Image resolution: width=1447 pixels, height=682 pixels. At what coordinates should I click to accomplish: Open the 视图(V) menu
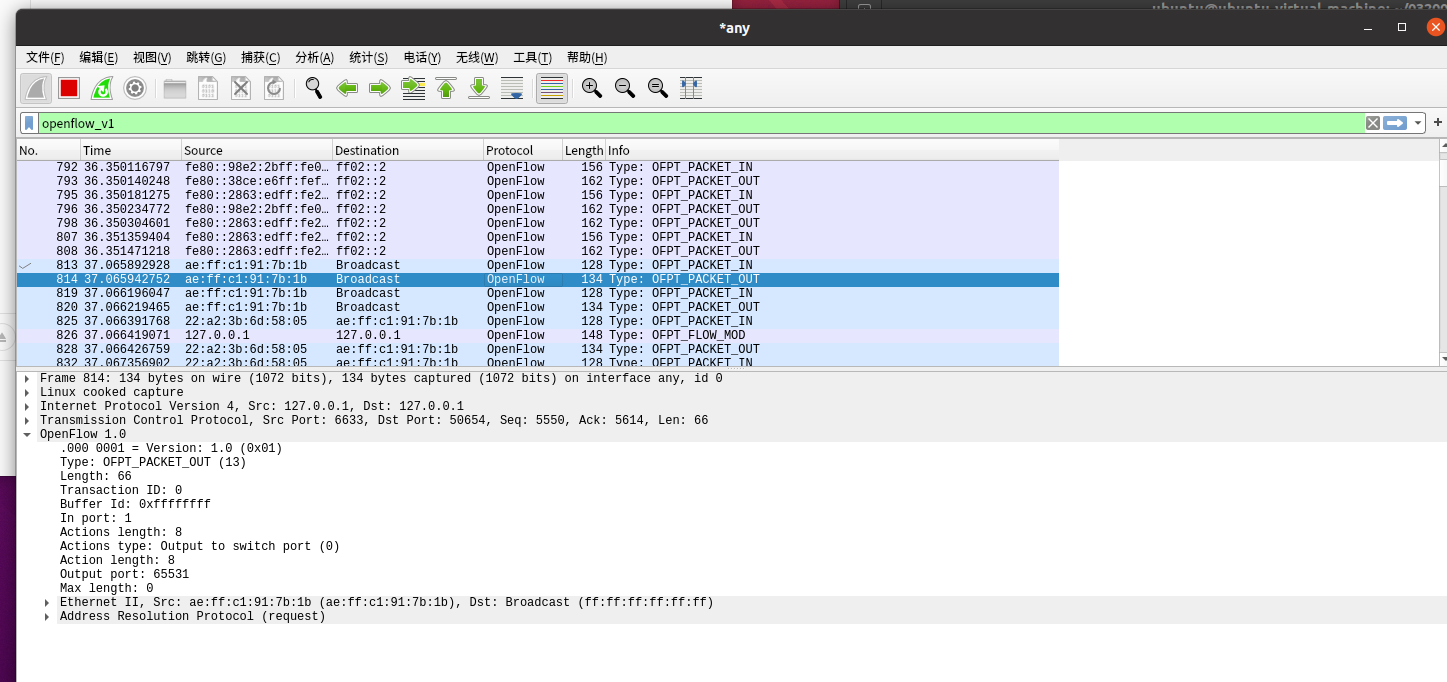point(152,58)
